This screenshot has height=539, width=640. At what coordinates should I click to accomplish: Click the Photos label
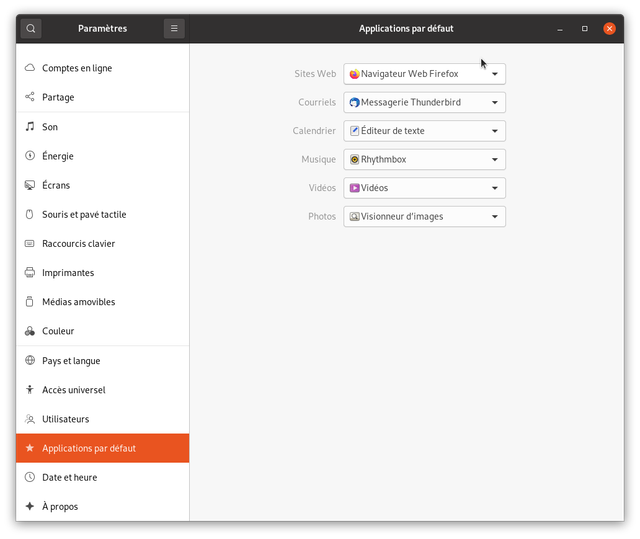[322, 217]
